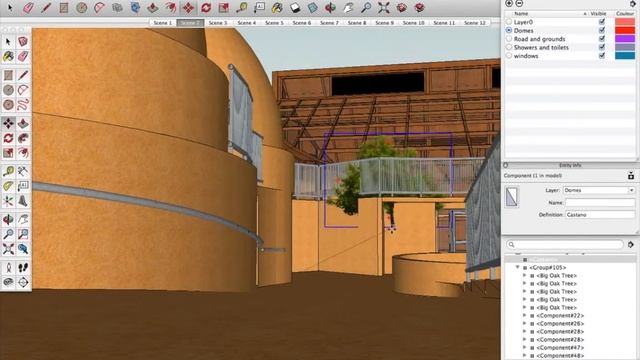The height and width of the screenshot is (360, 640).
Task: Activate the Axes tool
Action: [x=8, y=201]
